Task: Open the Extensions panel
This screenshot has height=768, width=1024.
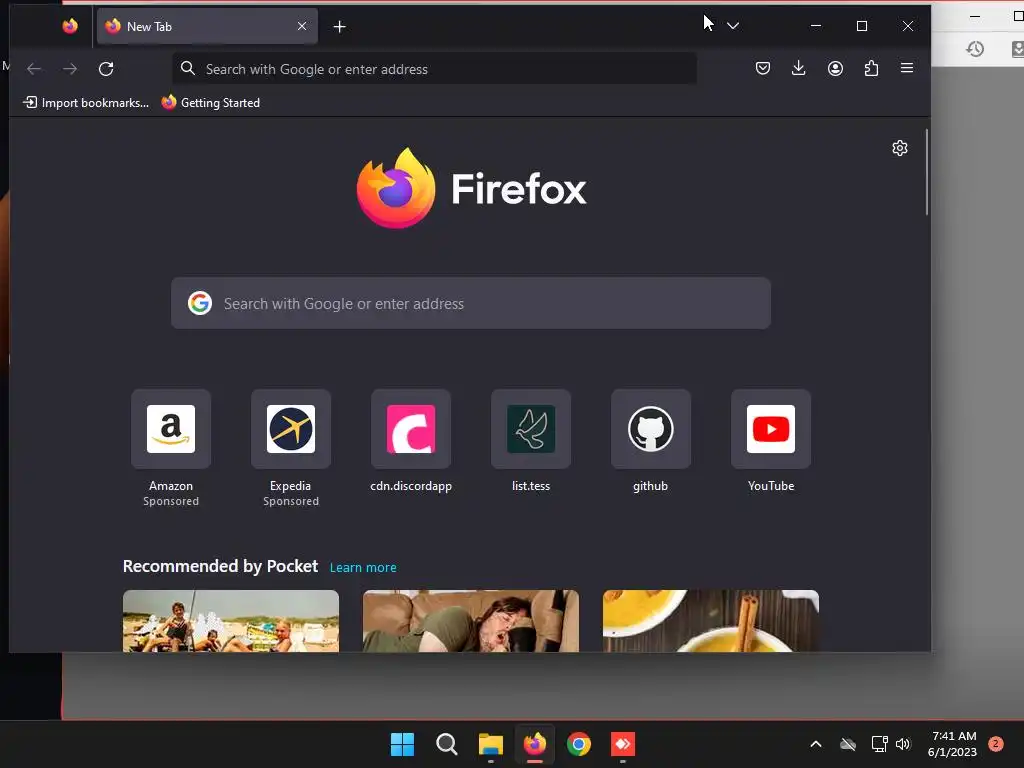Action: pos(871,68)
